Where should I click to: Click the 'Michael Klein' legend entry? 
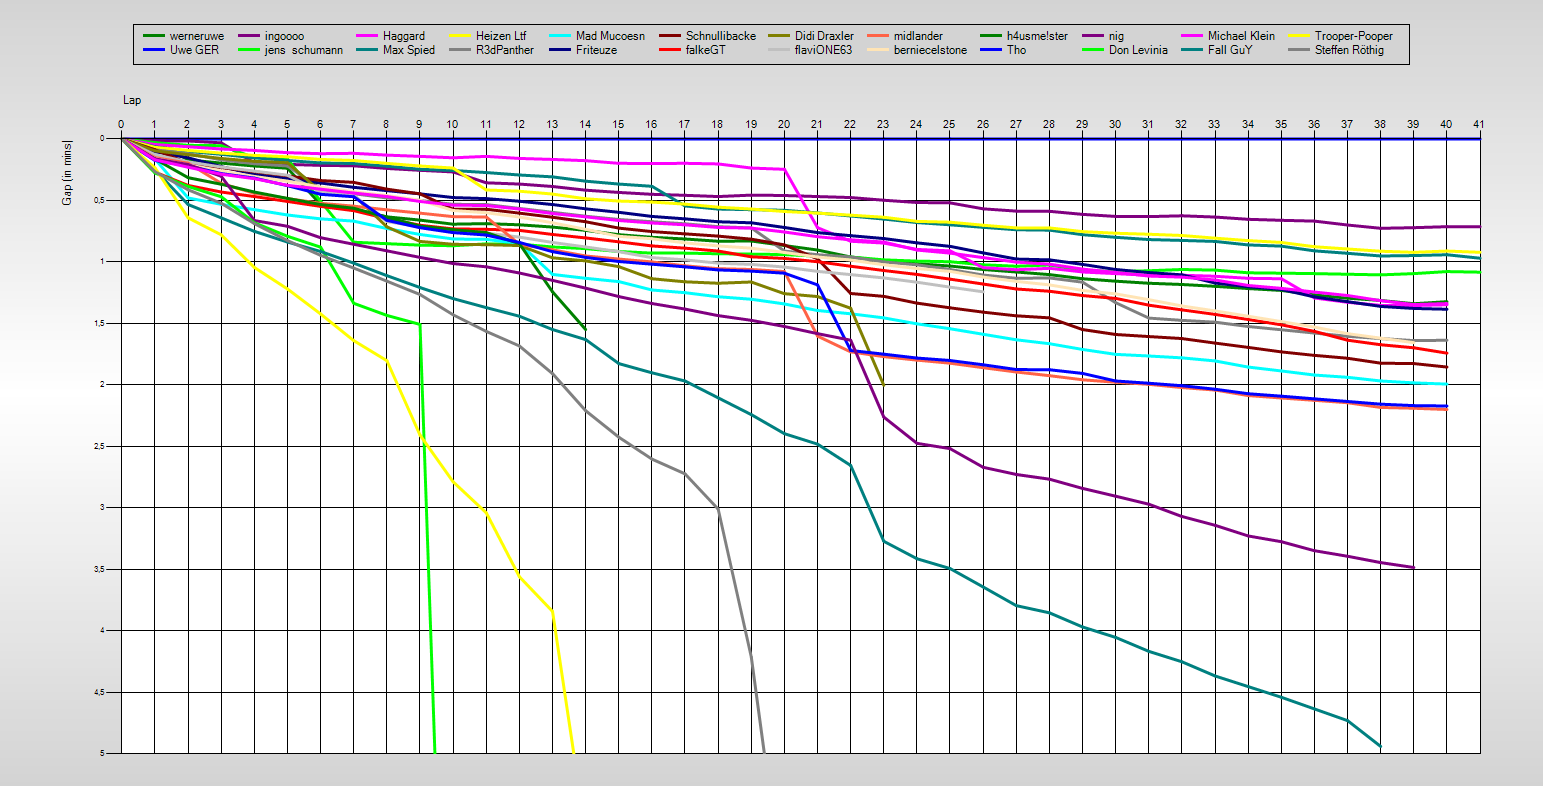tap(1241, 36)
